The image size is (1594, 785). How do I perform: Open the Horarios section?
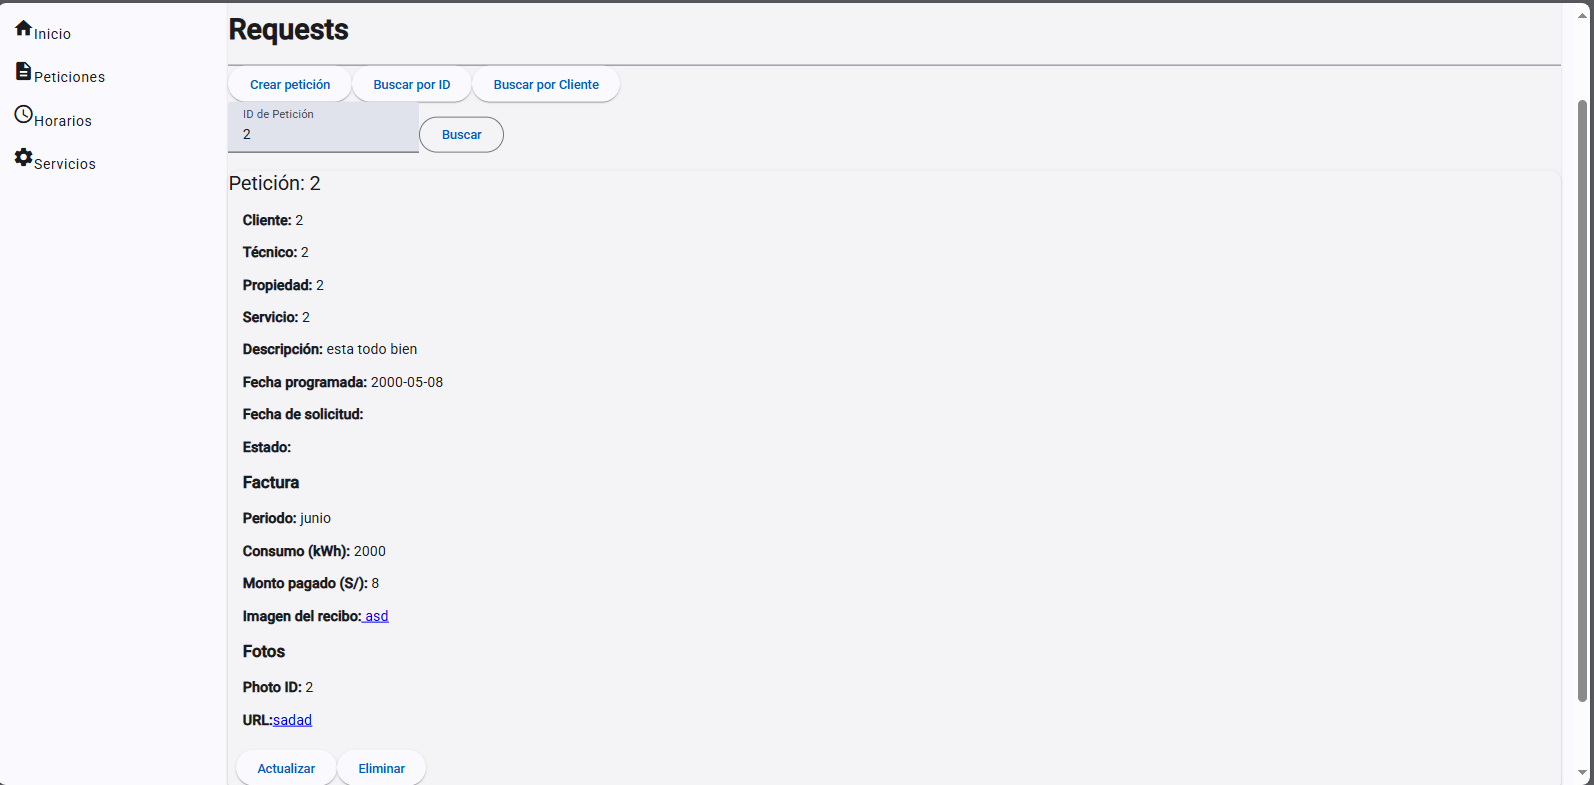(x=63, y=121)
